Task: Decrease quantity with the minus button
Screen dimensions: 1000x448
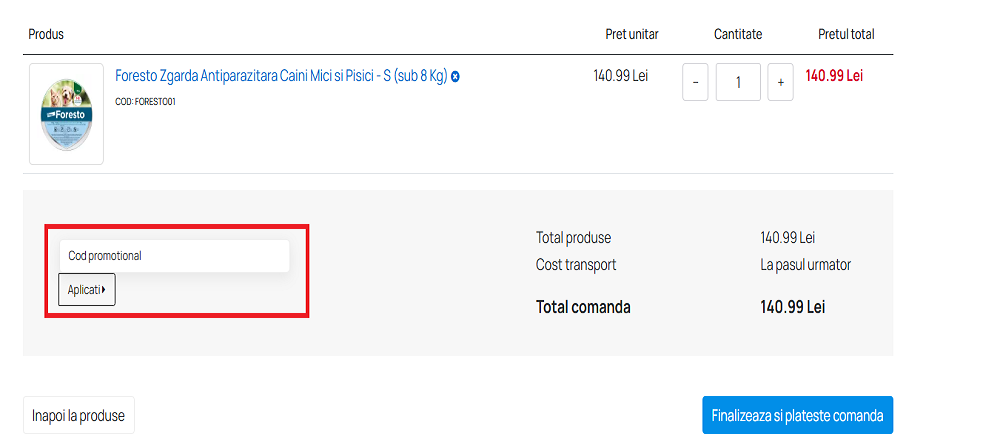Action: pyautogui.click(x=695, y=82)
